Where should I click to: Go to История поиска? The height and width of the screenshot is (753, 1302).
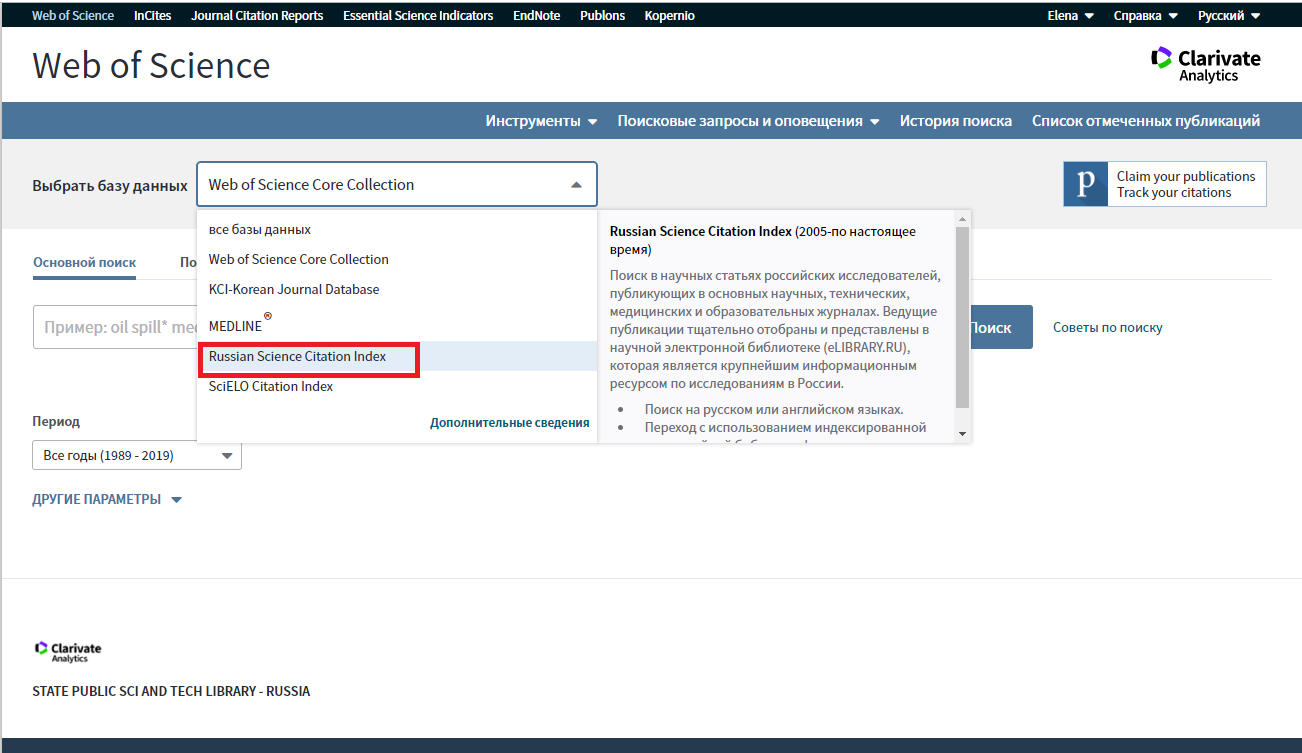[955, 121]
